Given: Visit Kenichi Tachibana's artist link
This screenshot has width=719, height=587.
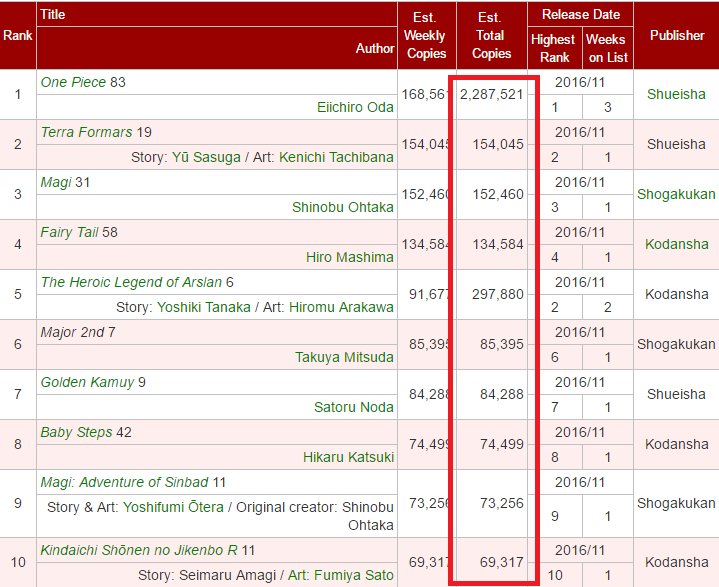Looking at the screenshot, I should pos(336,157).
